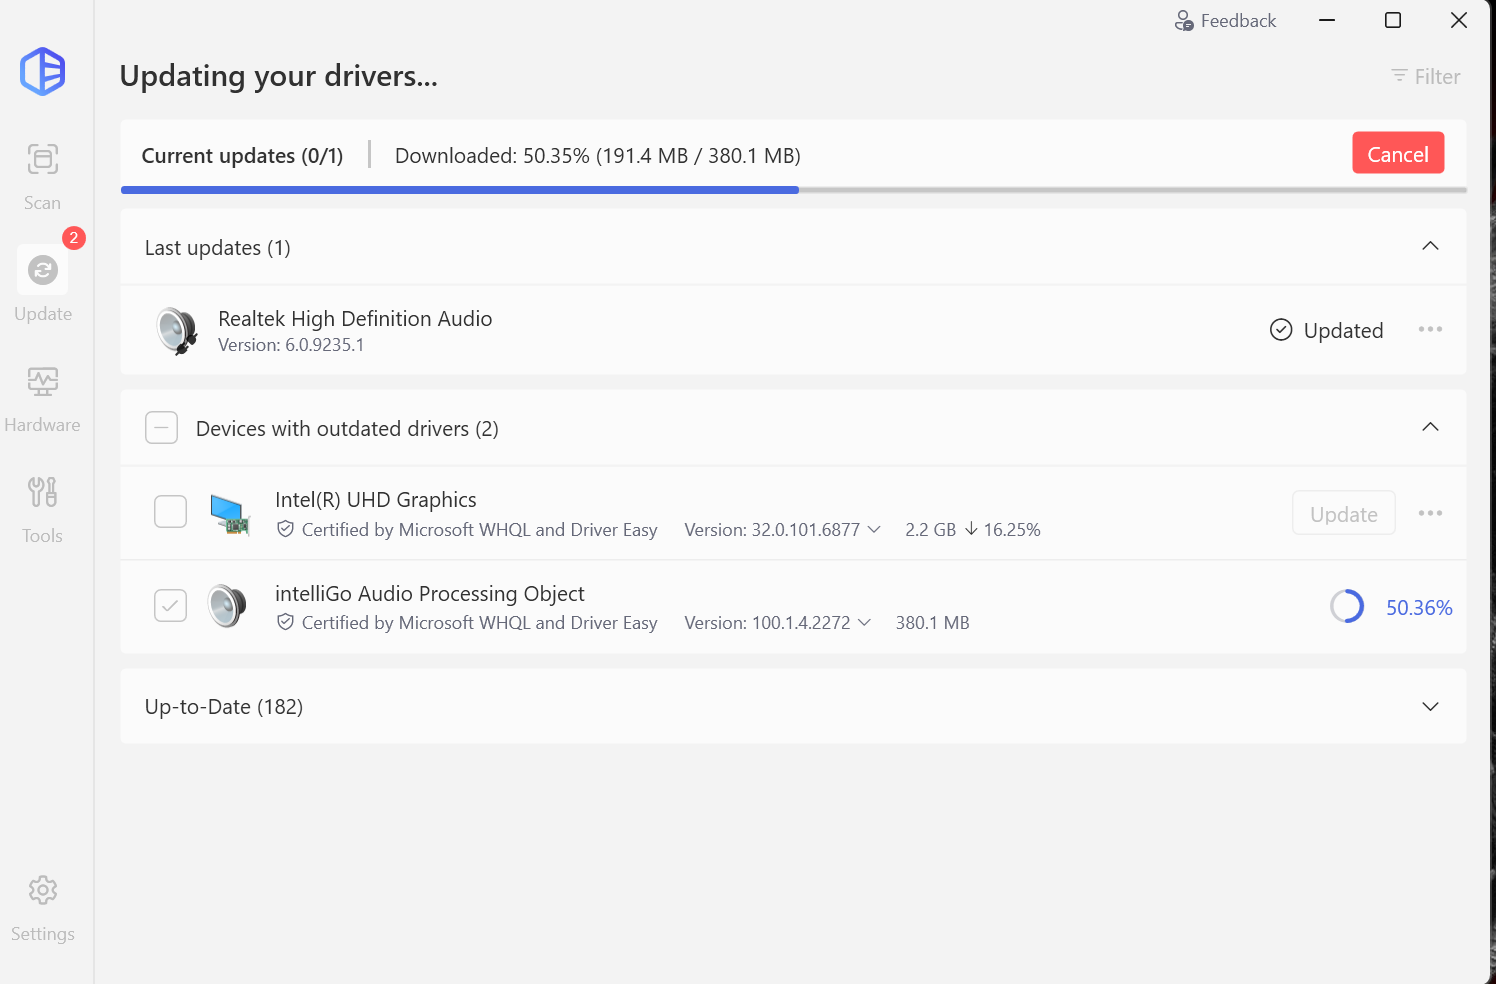Click Version: 6.0.9235.1 text
The height and width of the screenshot is (984, 1496).
[x=291, y=345]
